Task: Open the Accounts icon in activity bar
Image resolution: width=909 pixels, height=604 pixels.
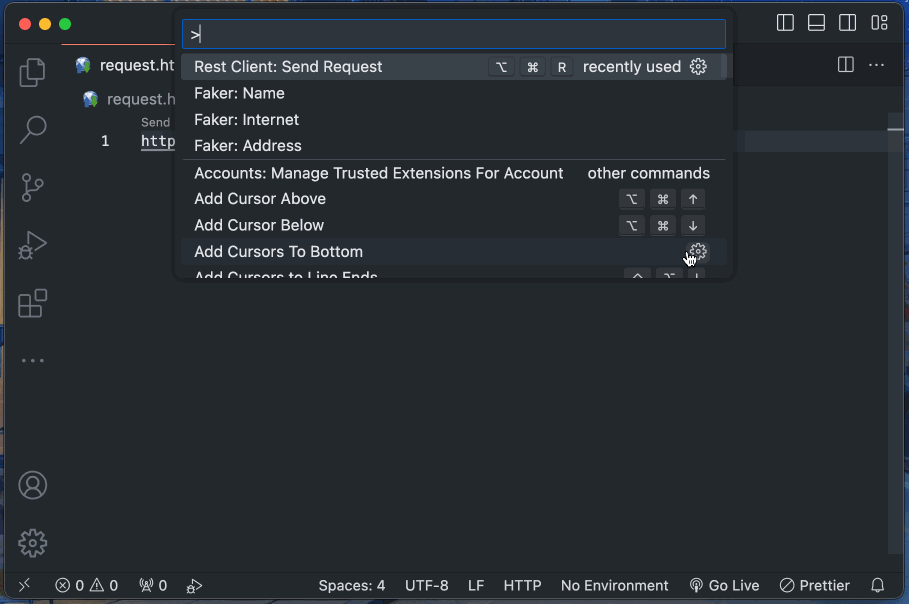Action: point(32,485)
